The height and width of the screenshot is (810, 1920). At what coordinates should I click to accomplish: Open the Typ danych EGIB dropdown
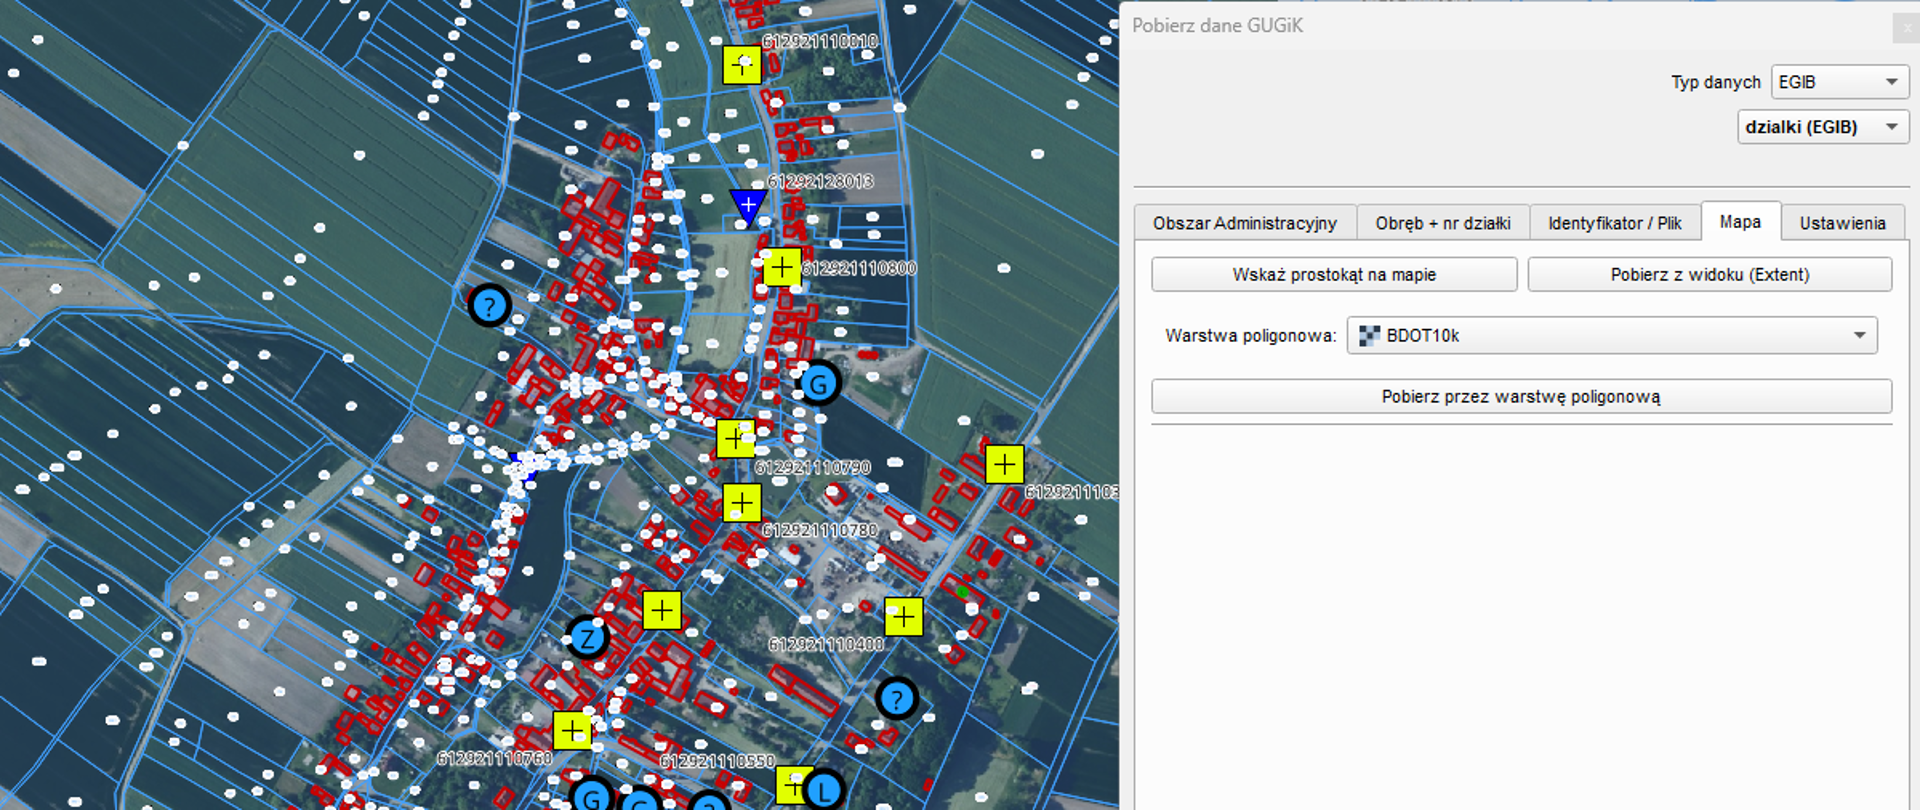click(1839, 82)
